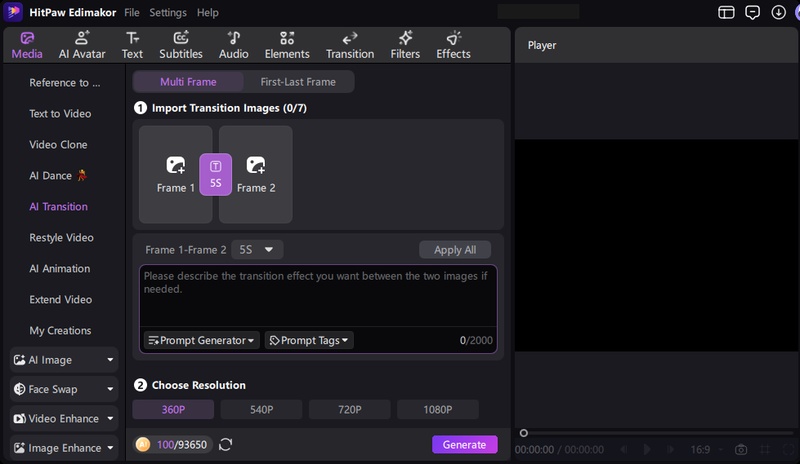Screen dimensions: 800x464
Task: Select 1080P resolution
Action: click(x=438, y=409)
